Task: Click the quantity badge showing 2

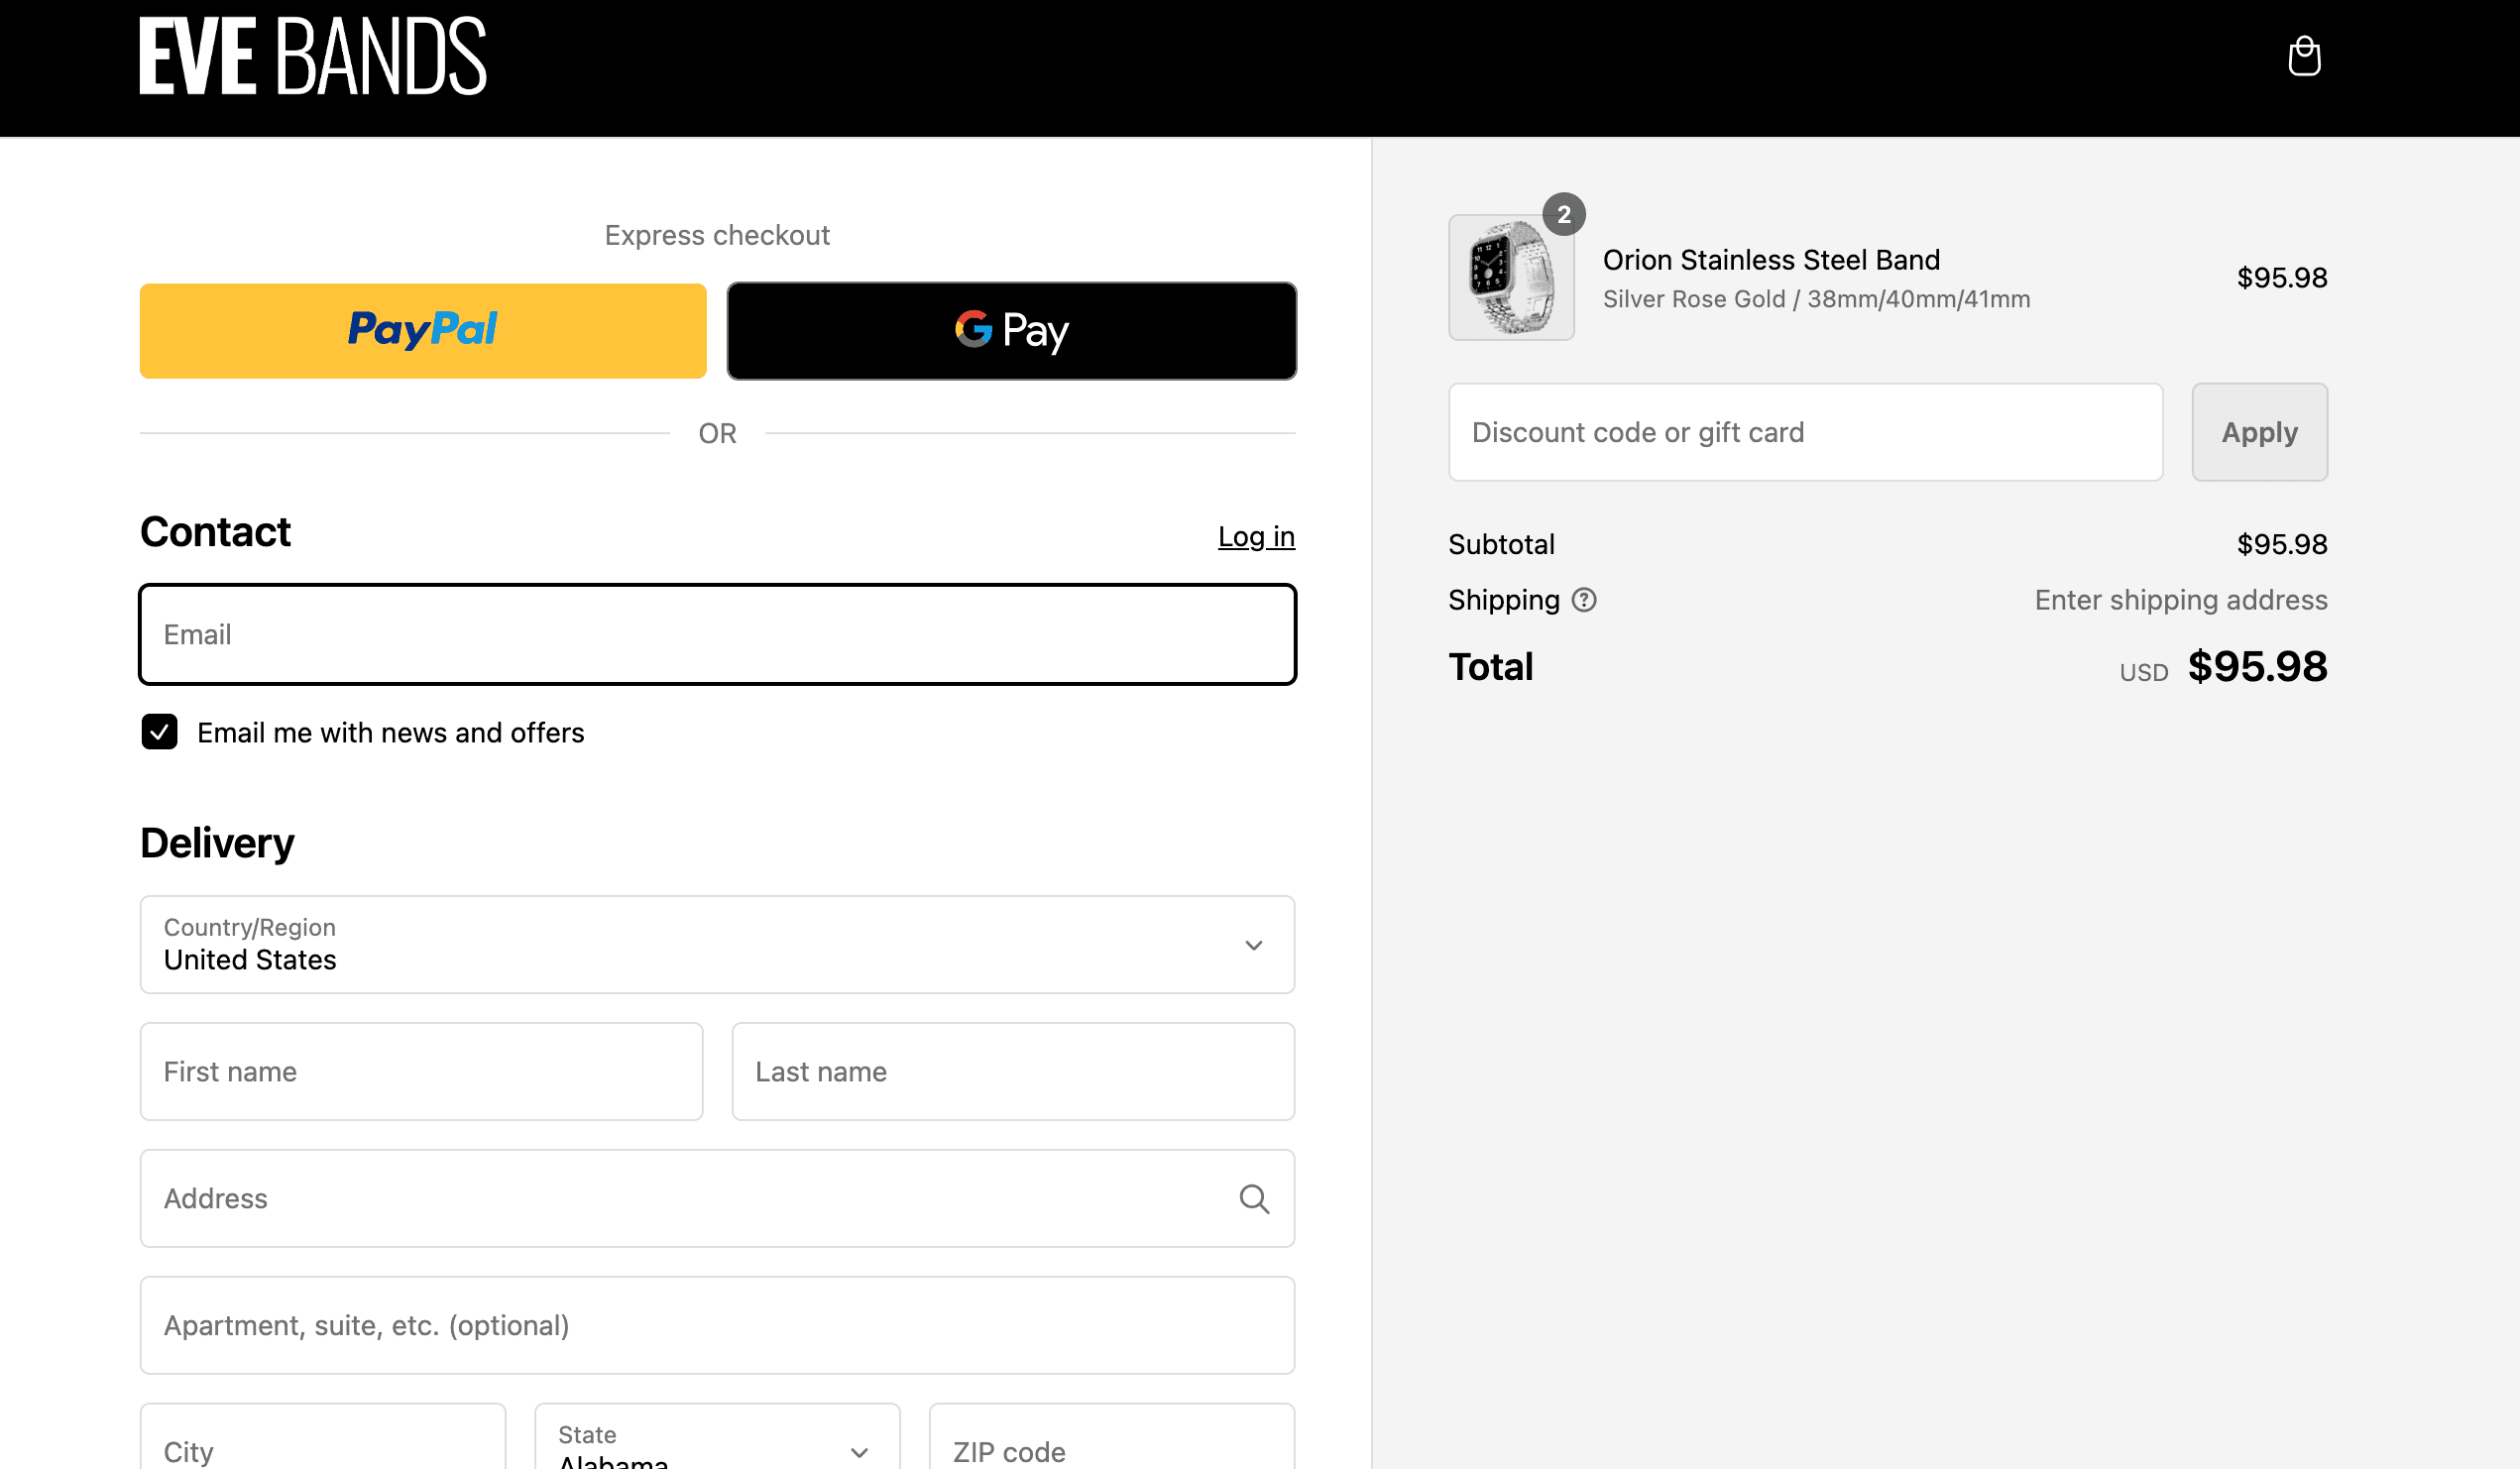Action: tap(1564, 214)
